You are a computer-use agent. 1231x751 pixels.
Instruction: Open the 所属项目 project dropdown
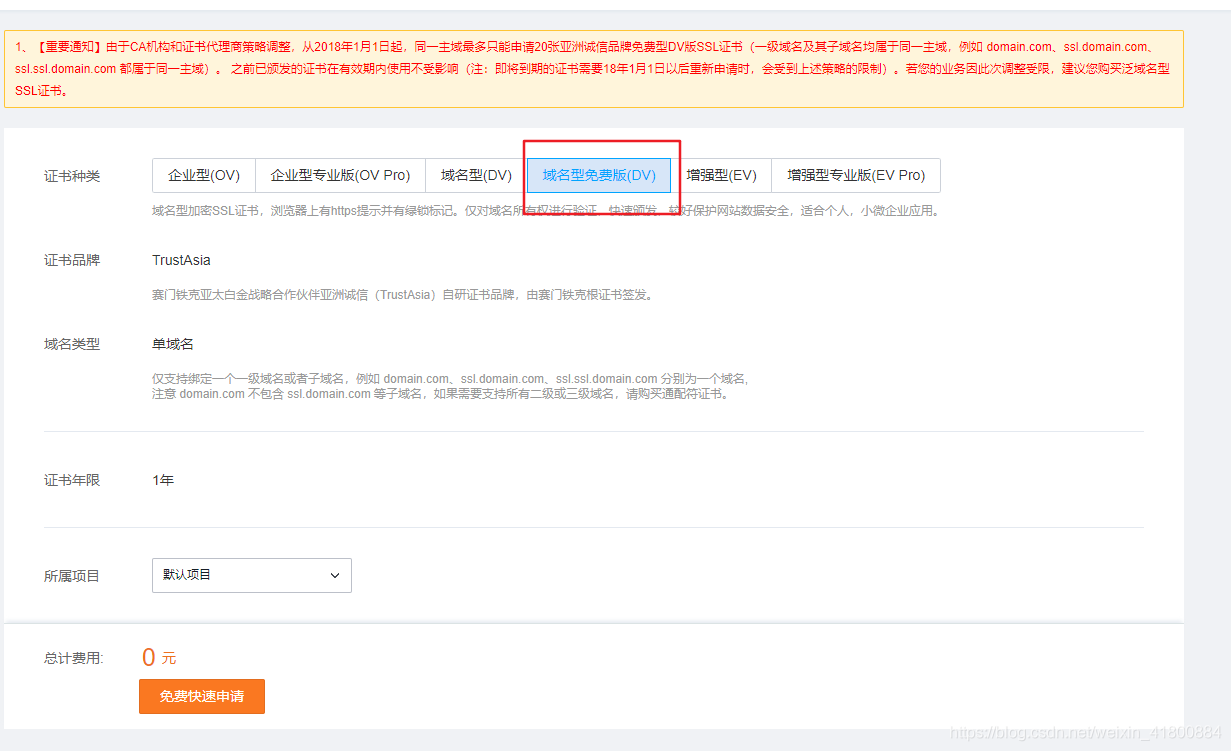251,575
